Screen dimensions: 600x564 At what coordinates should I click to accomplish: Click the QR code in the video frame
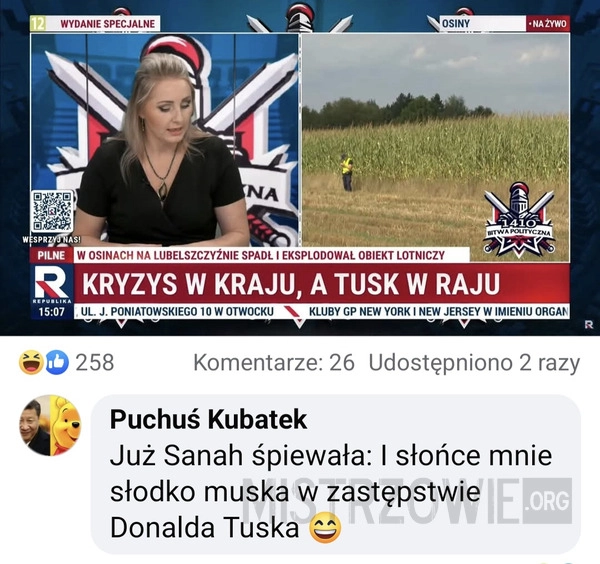52,212
